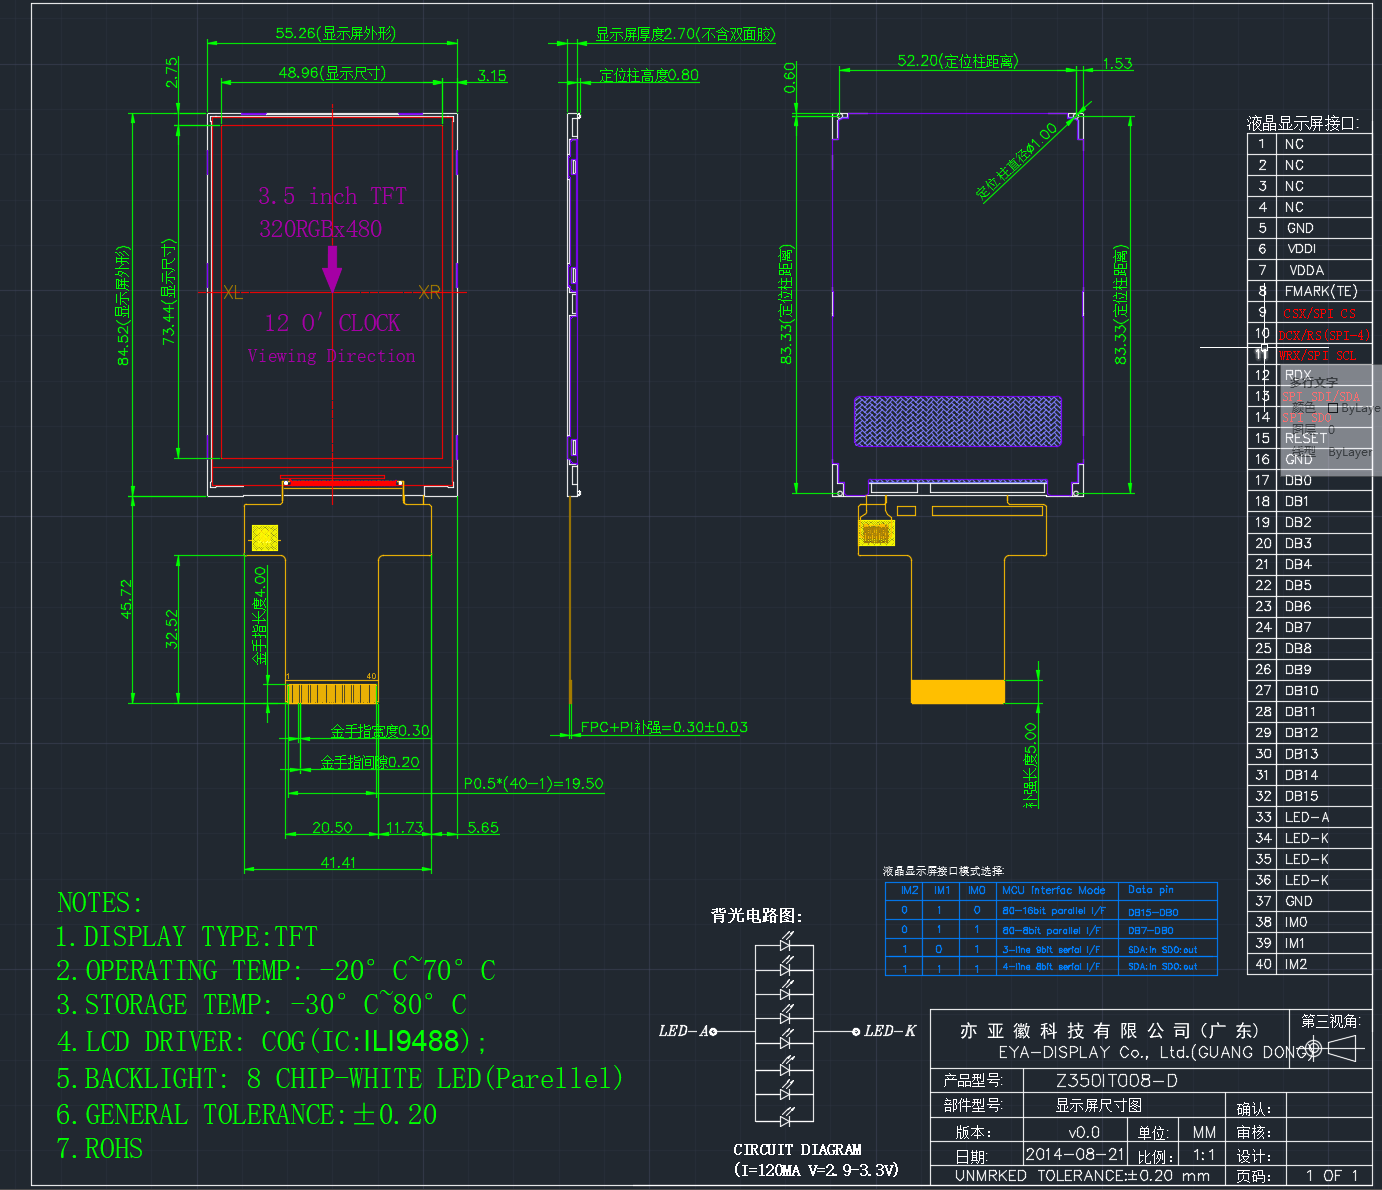Click the ByLayer color swatch in the tooltip
Screen dimensions: 1382x1190
coord(1333,408)
